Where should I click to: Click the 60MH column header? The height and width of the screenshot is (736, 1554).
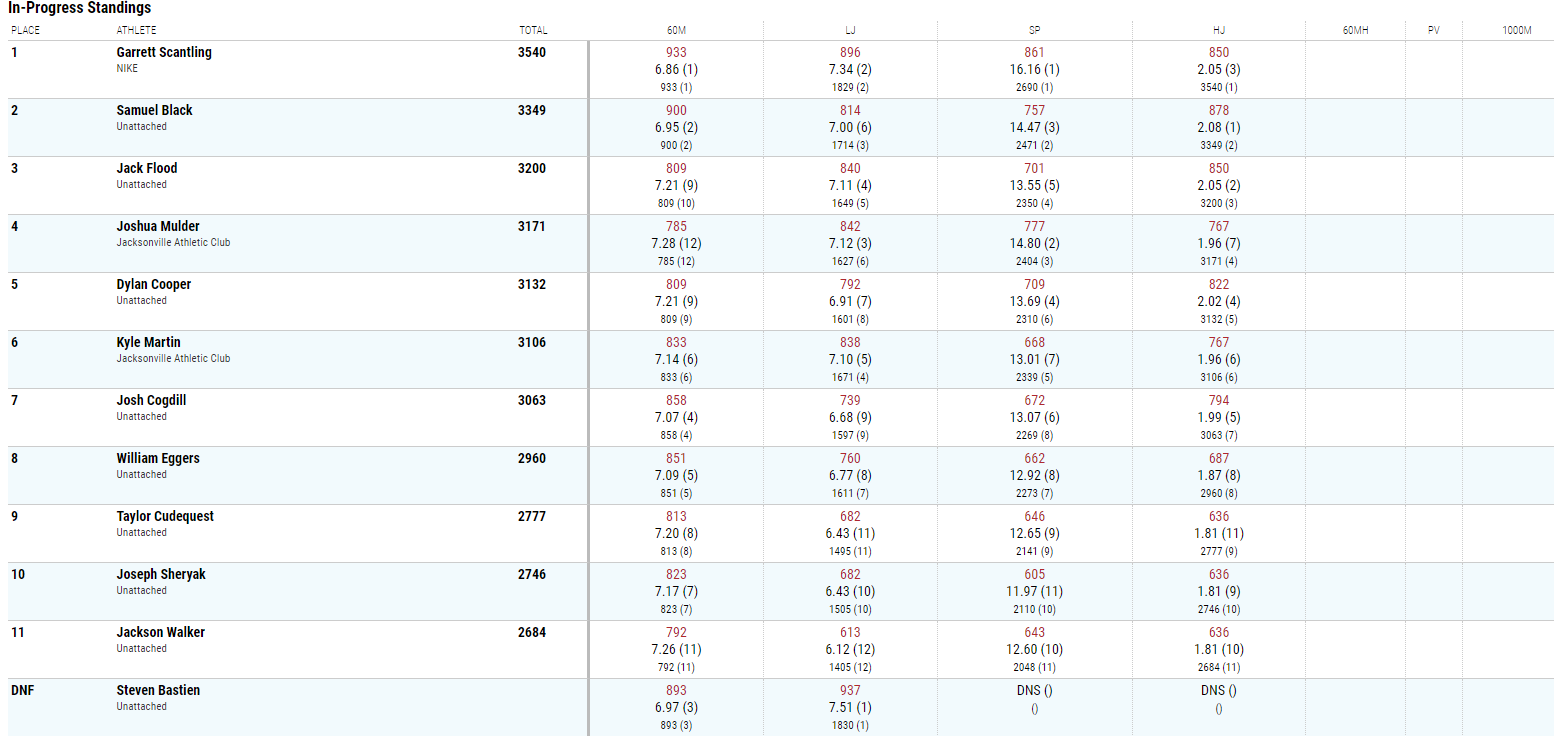click(x=1355, y=31)
